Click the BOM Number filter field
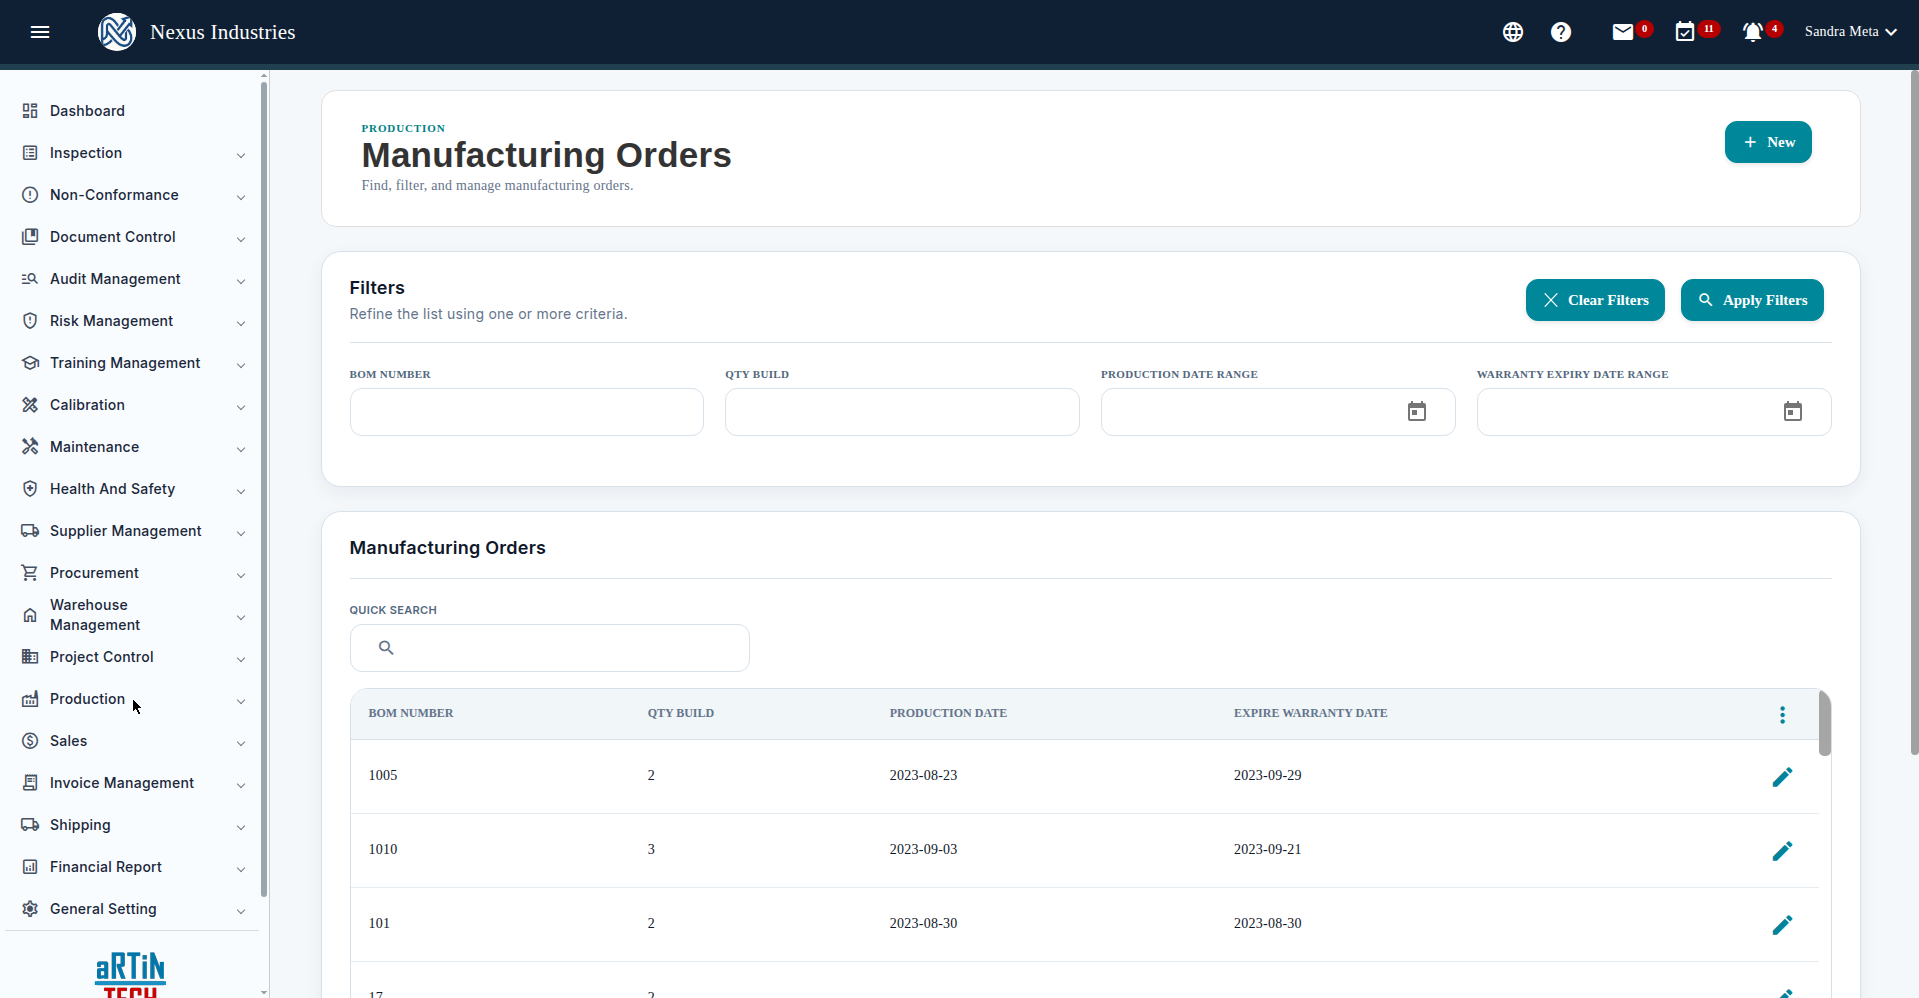This screenshot has height=998, width=1919. (527, 412)
